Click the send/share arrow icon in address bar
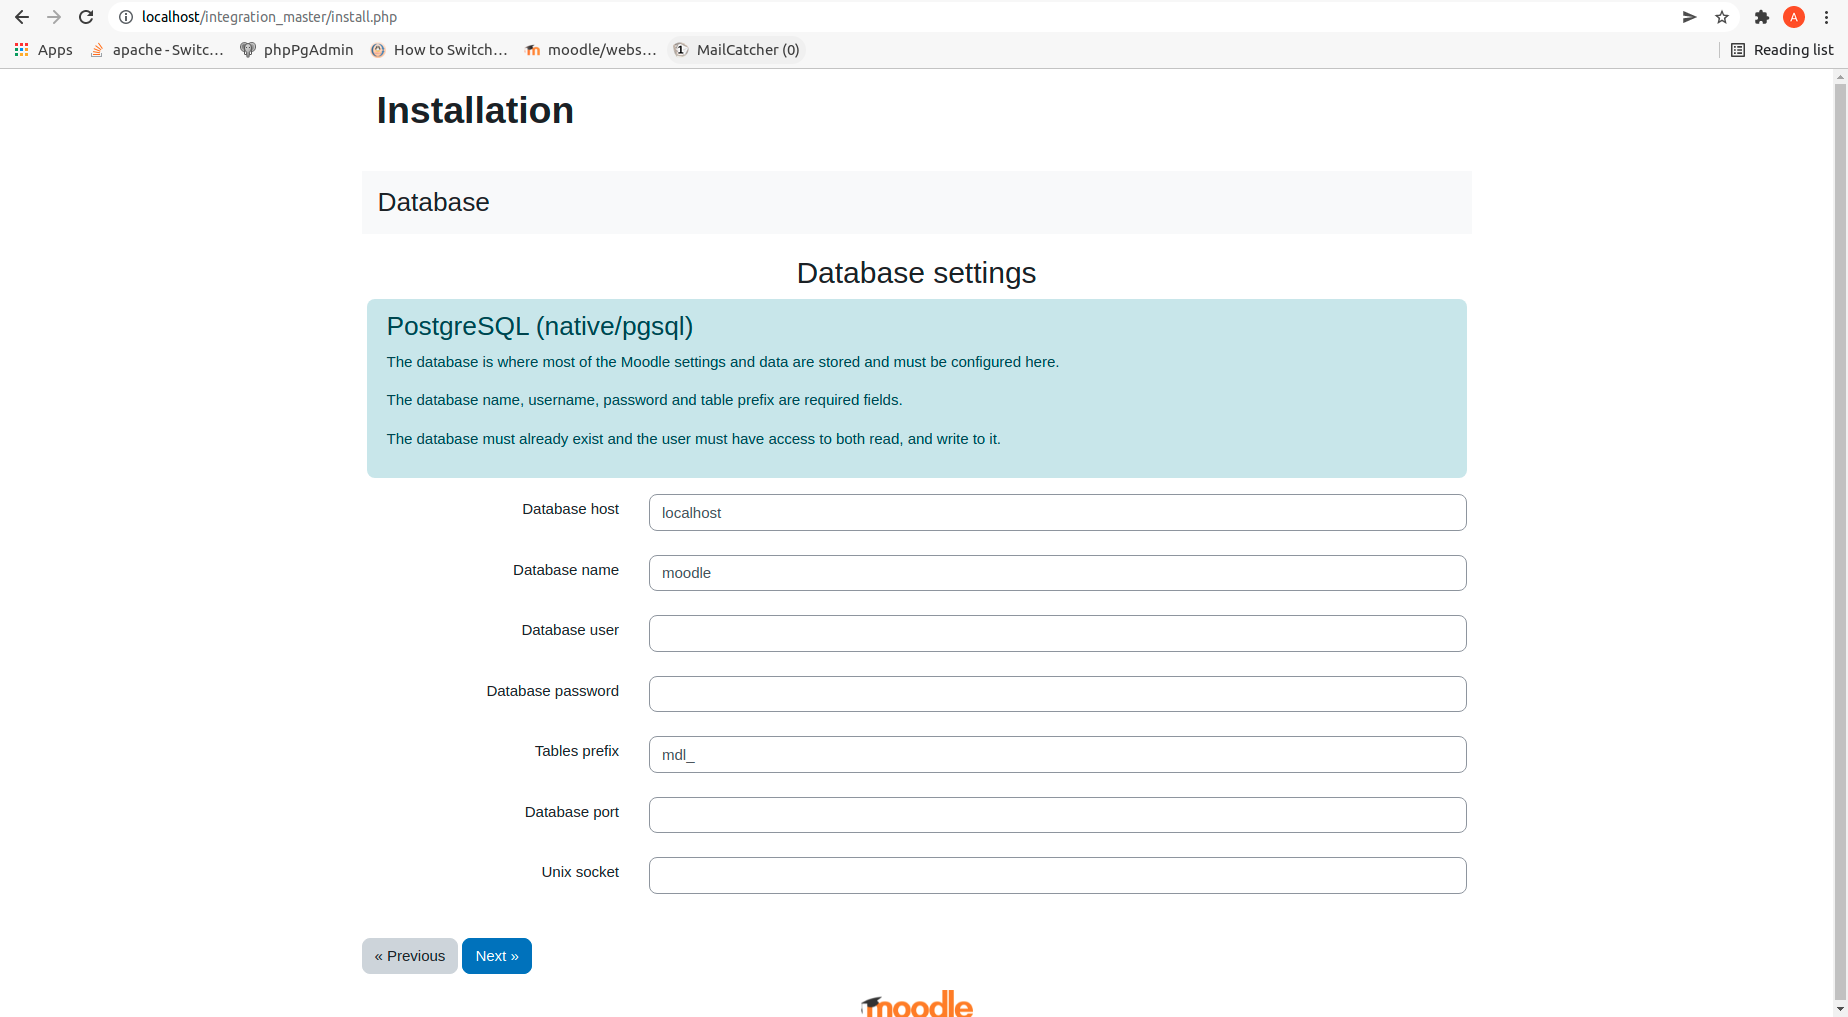 click(1689, 17)
